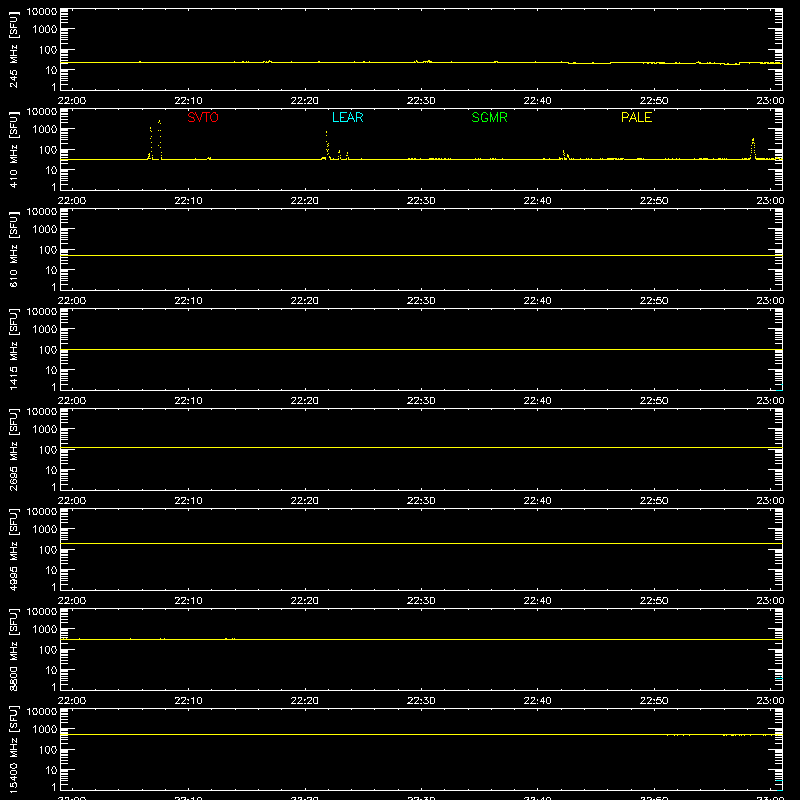This screenshot has height=800, width=800.
Task: Click the 22:50 label under the 610 MHz plot
Action: pyautogui.click(x=654, y=301)
